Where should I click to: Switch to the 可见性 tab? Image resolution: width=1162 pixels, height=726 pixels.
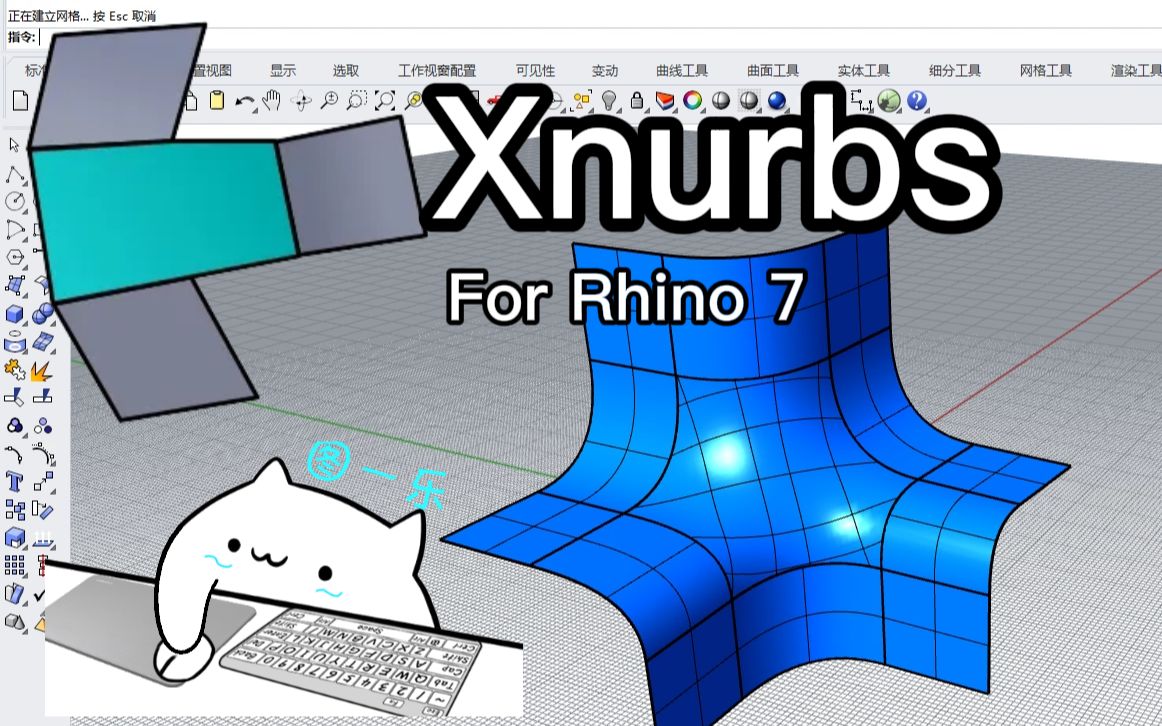click(x=536, y=70)
